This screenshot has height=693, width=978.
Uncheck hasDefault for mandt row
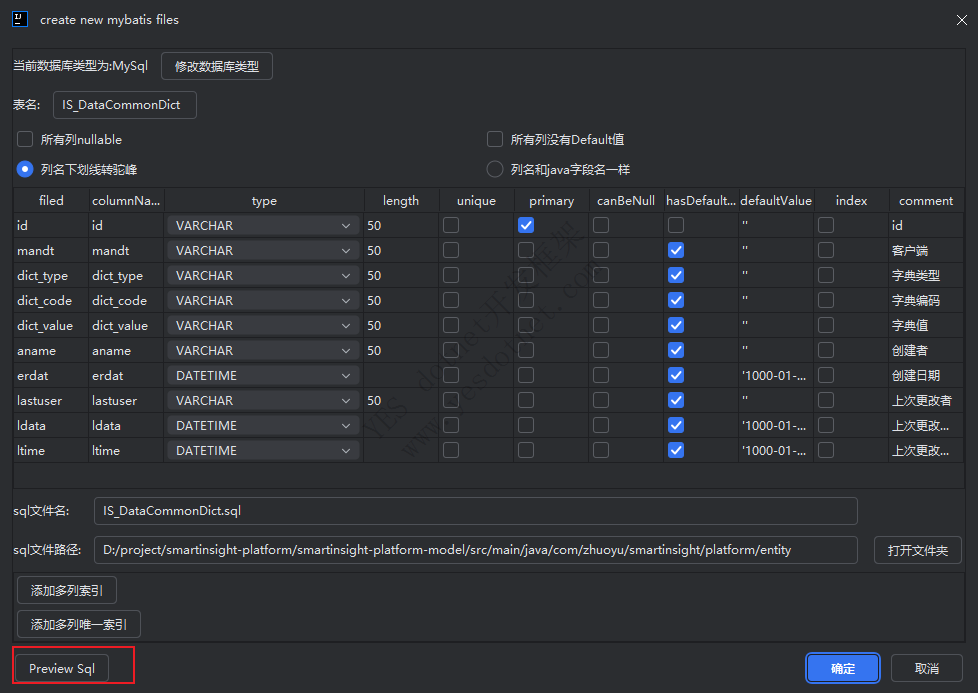coord(676,250)
